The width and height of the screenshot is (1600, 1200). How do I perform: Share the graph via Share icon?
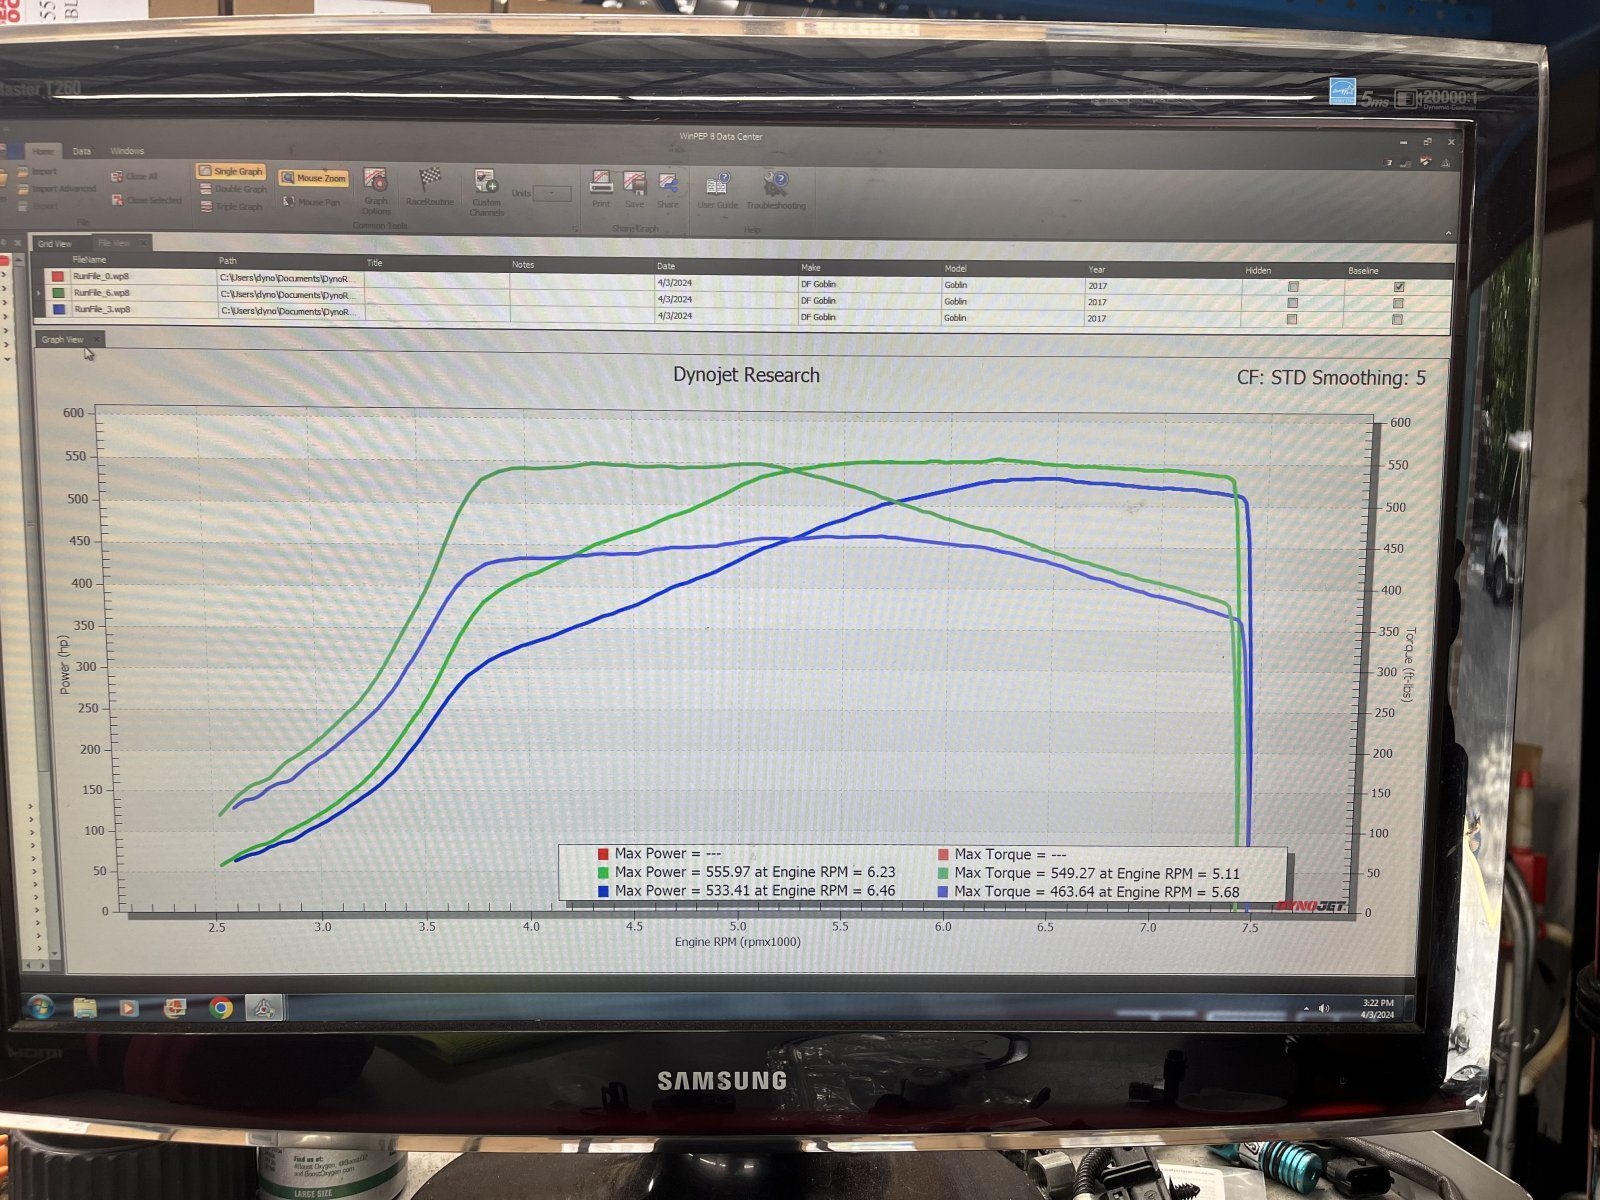(668, 189)
